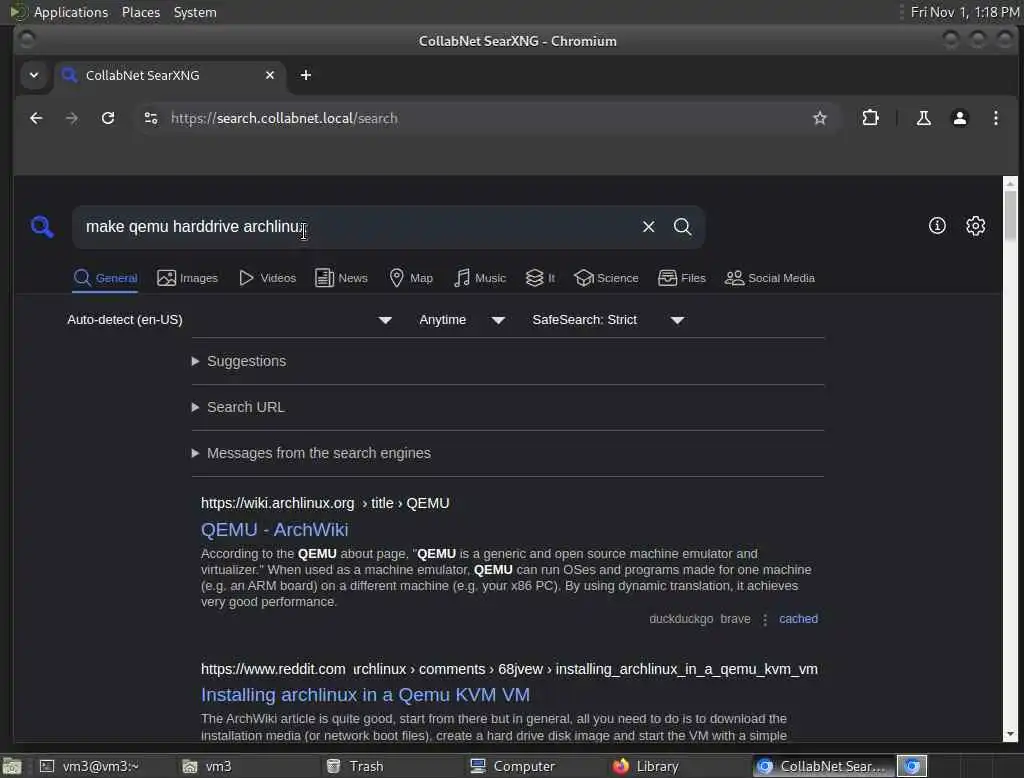Switch to the IT category

pyautogui.click(x=540, y=278)
